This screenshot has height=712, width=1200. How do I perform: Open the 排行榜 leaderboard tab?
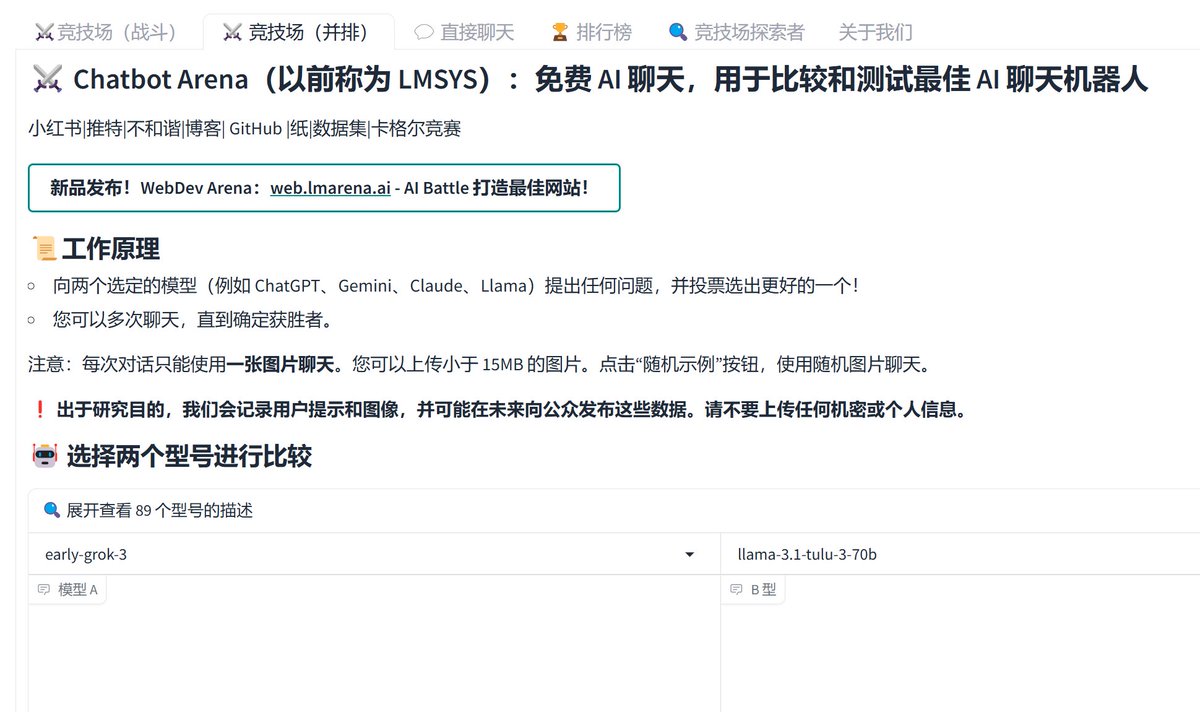pos(592,32)
